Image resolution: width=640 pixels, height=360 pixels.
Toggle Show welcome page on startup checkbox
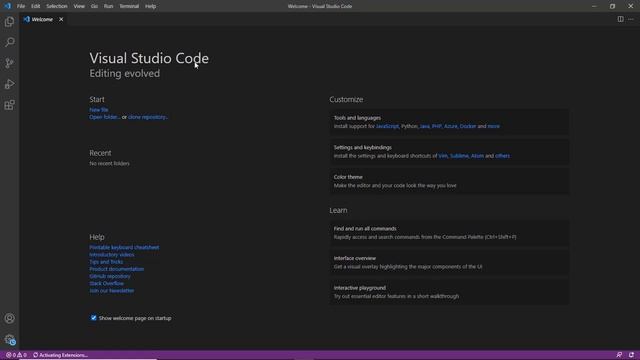[x=93, y=318]
